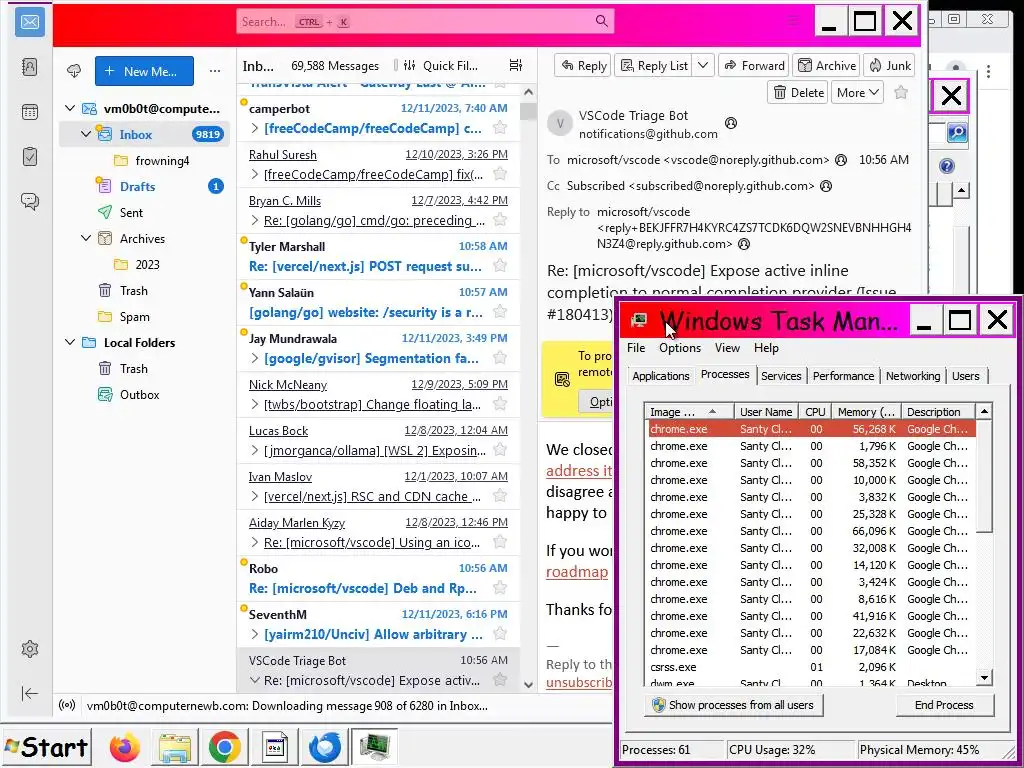1024x768 pixels.
Task: Open folder pane options three-dot menu
Action: click(x=215, y=71)
